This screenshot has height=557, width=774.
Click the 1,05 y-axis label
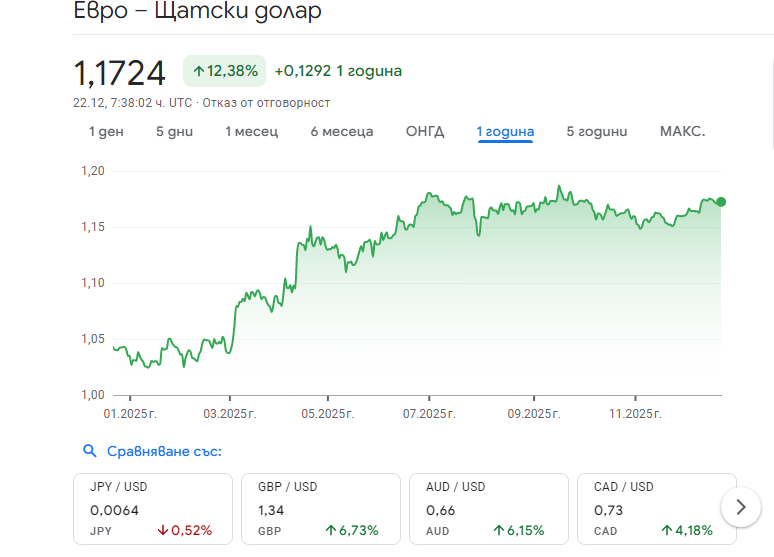(93, 339)
